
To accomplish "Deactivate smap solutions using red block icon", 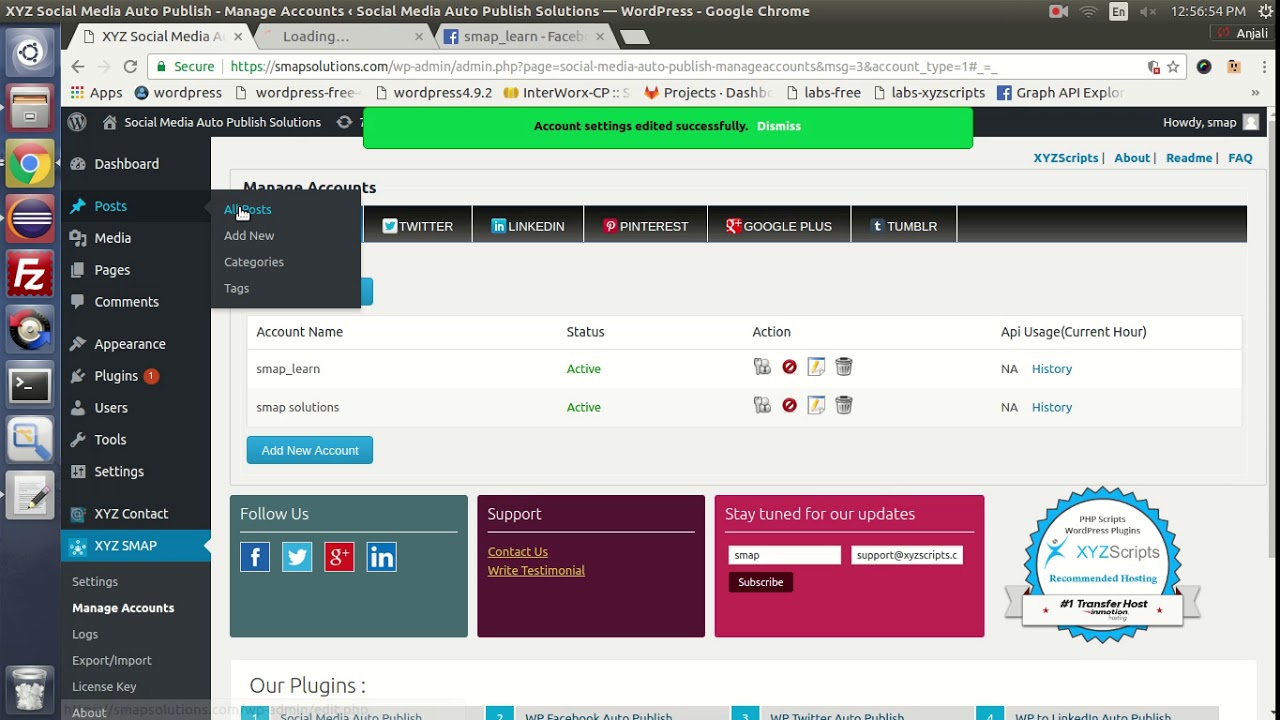I will (789, 405).
